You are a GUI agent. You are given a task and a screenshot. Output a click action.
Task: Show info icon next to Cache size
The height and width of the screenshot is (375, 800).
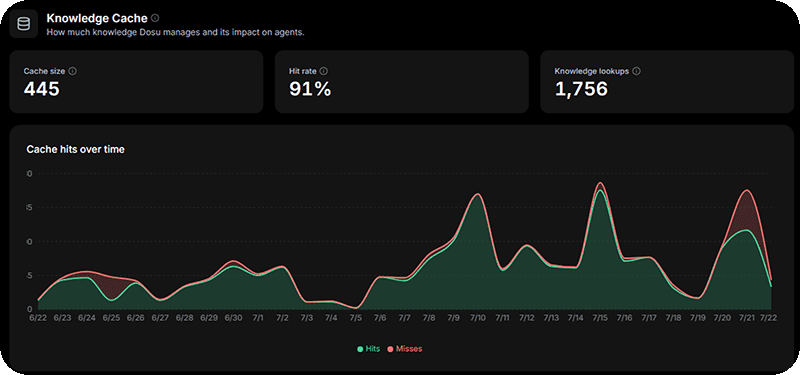point(72,71)
